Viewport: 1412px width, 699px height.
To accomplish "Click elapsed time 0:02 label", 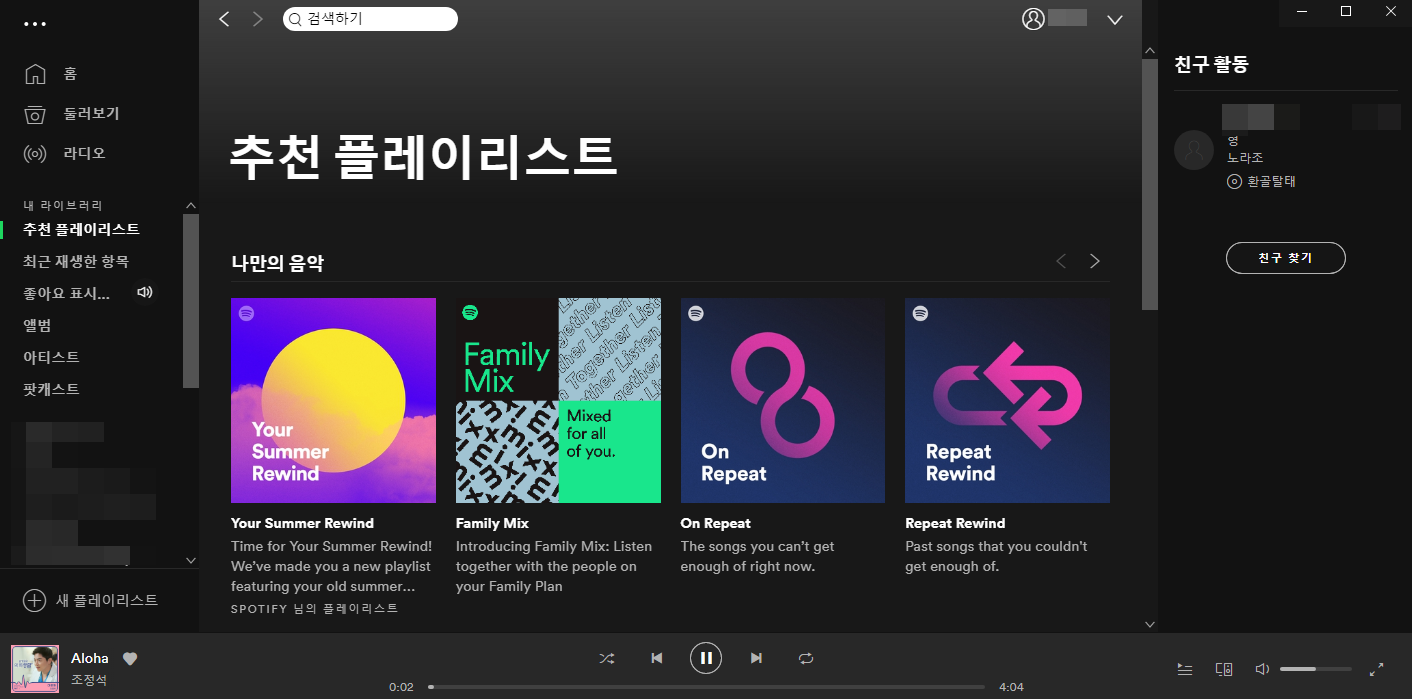I will pyautogui.click(x=401, y=687).
